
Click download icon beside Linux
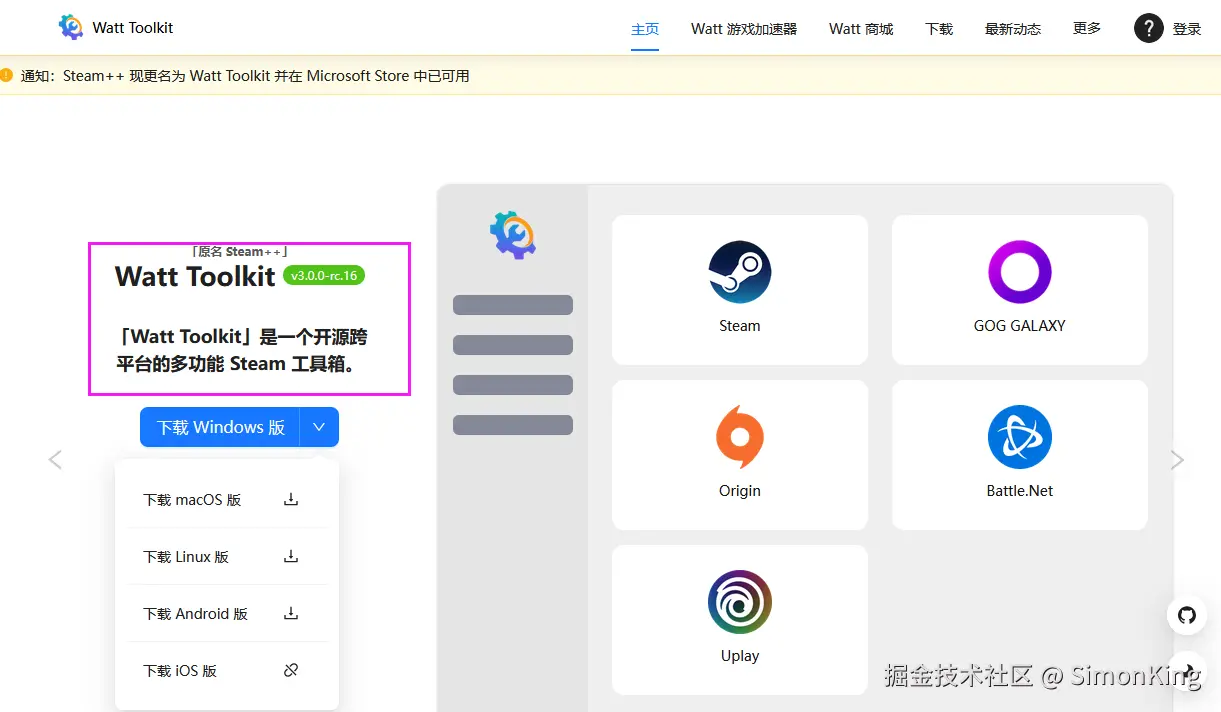tap(291, 556)
